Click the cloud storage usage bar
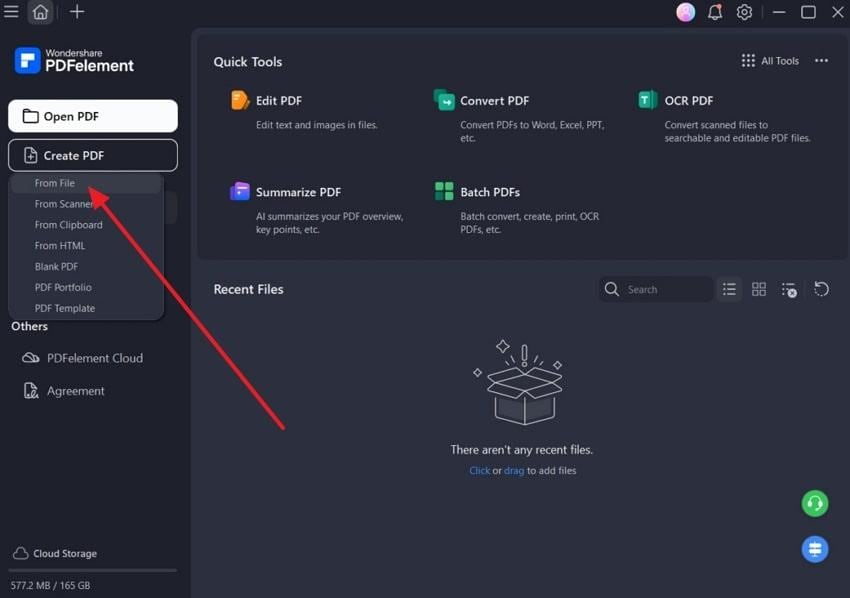 click(93, 570)
